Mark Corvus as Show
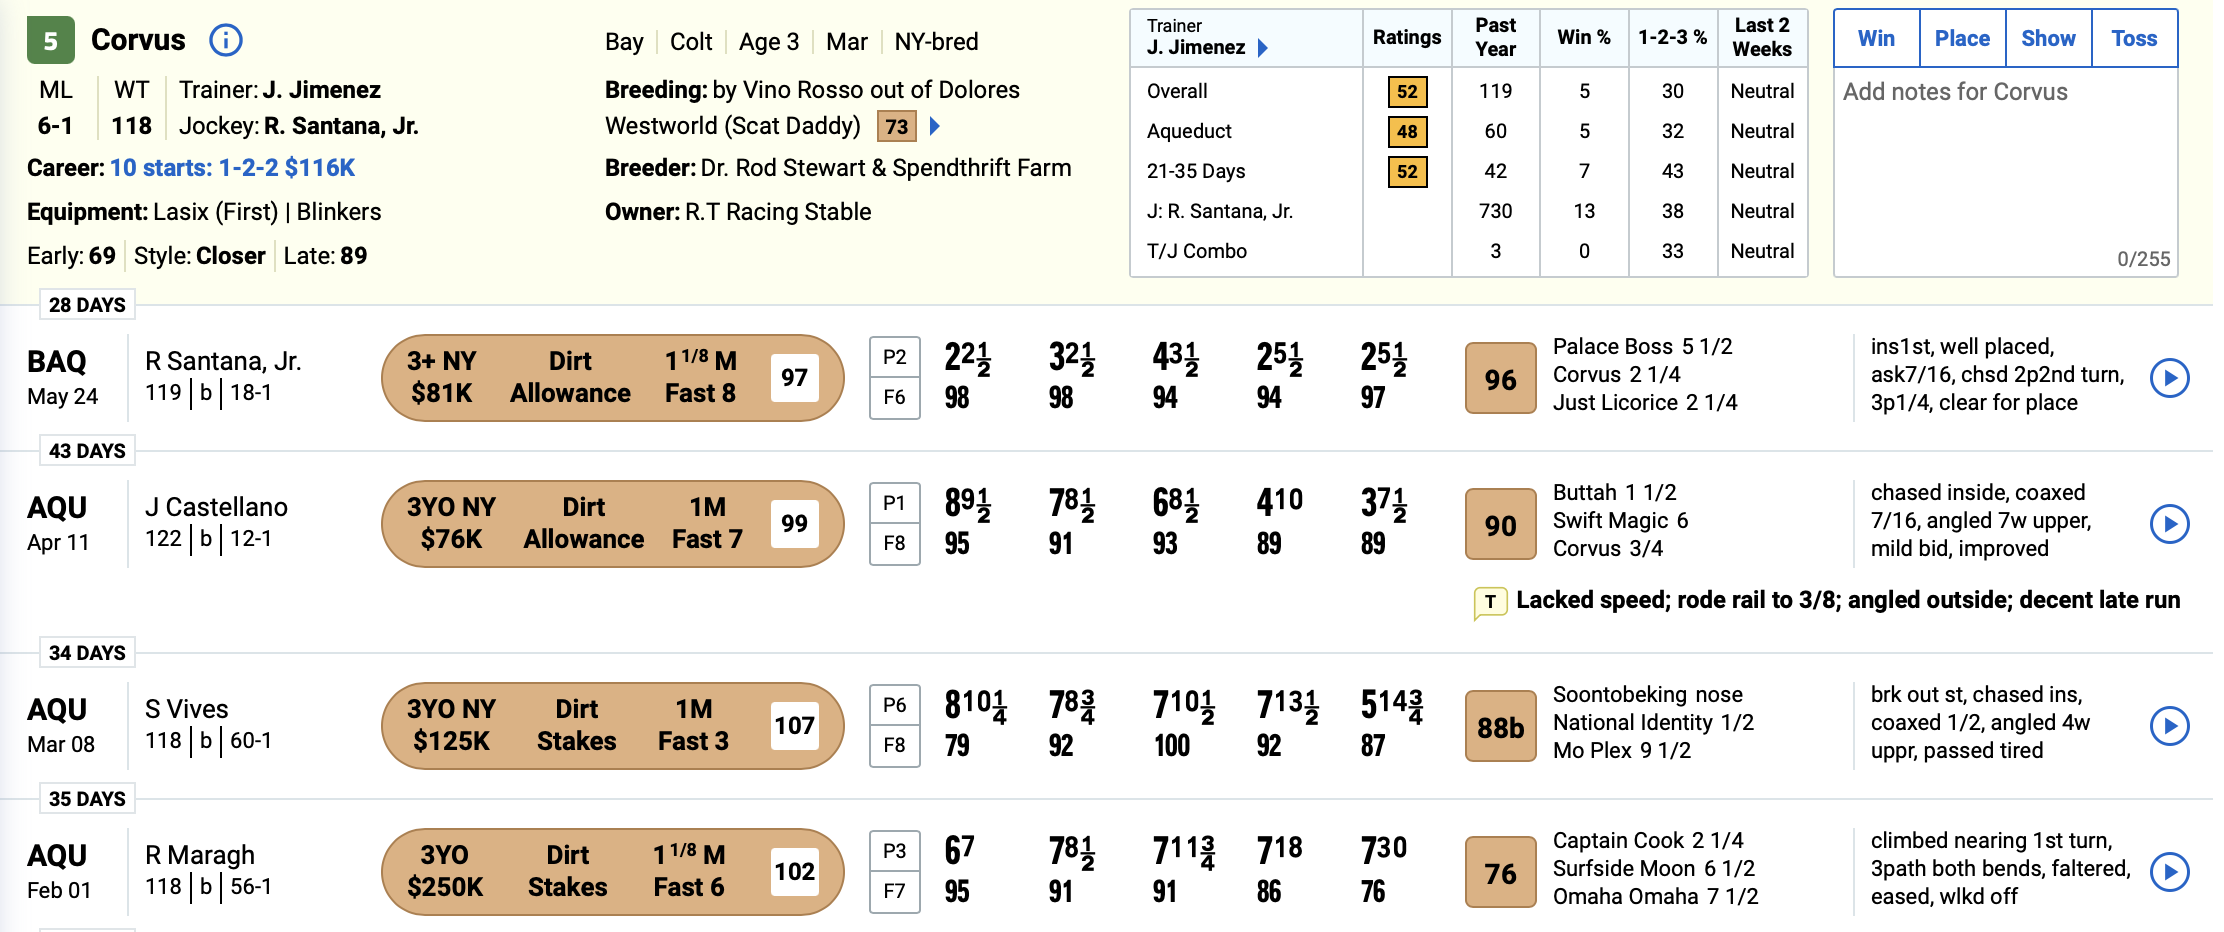Viewport: 2224px width, 932px height. (x=2048, y=38)
